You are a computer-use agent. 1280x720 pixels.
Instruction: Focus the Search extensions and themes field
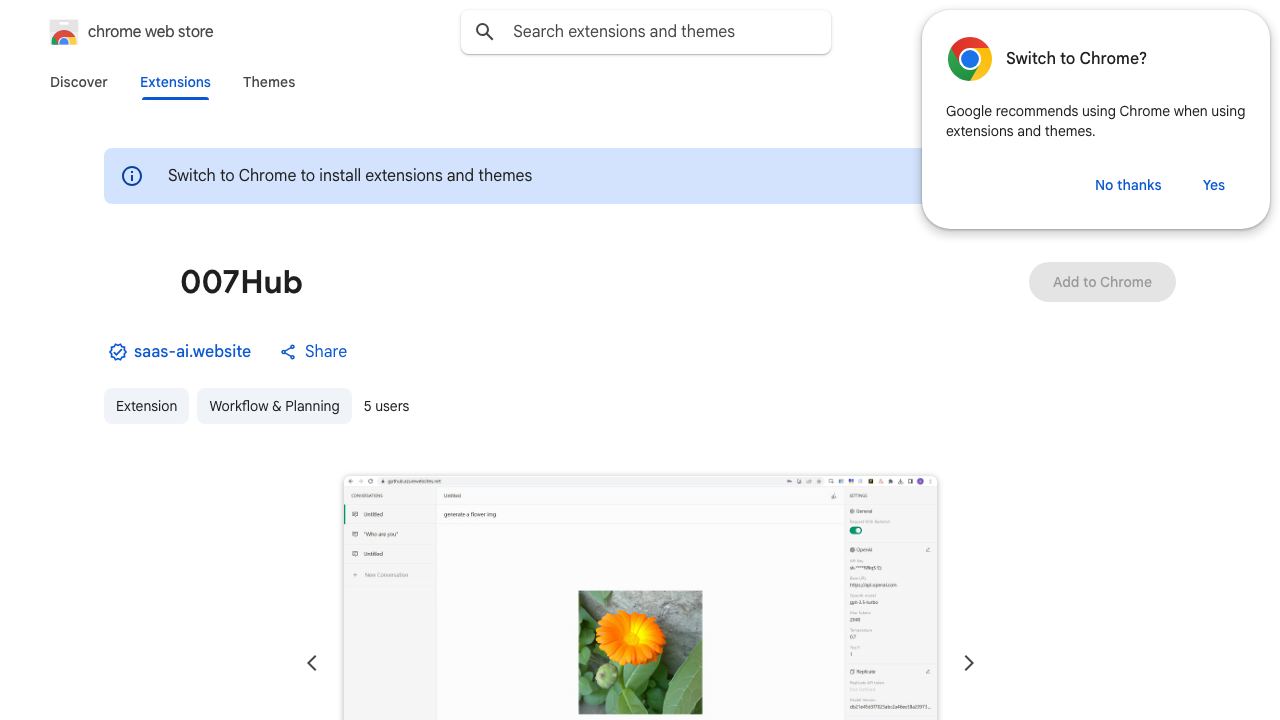click(x=646, y=32)
